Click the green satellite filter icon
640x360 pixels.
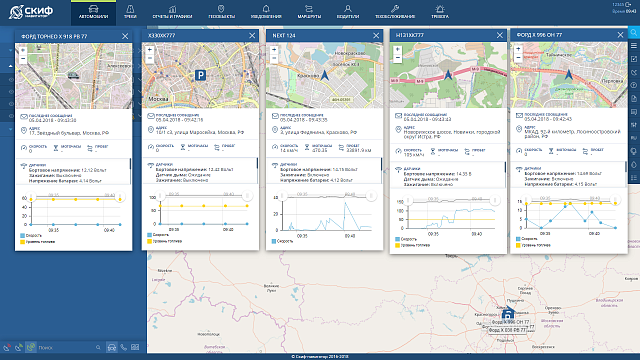pos(19,347)
